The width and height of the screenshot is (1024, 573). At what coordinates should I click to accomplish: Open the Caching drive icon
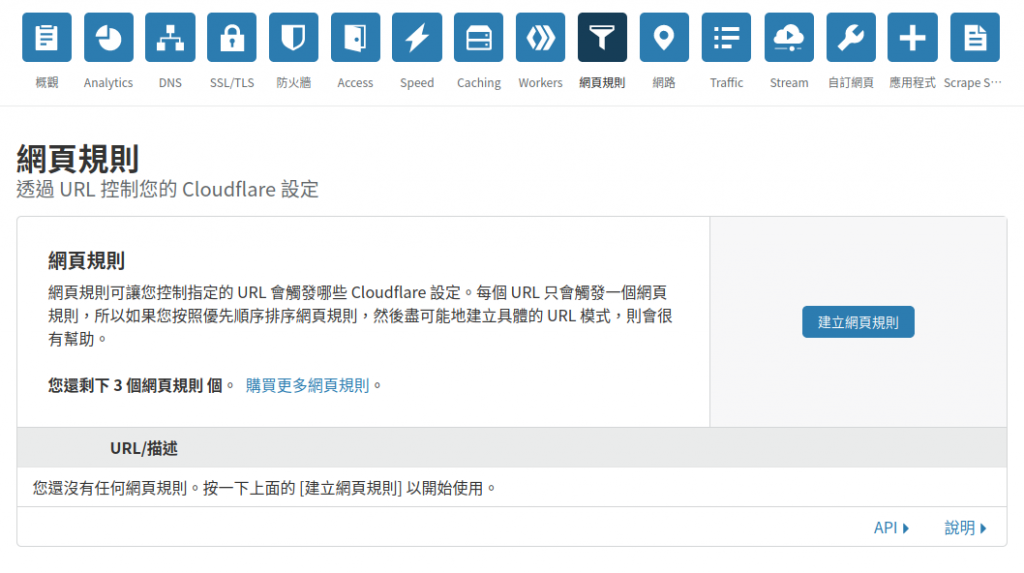479,37
